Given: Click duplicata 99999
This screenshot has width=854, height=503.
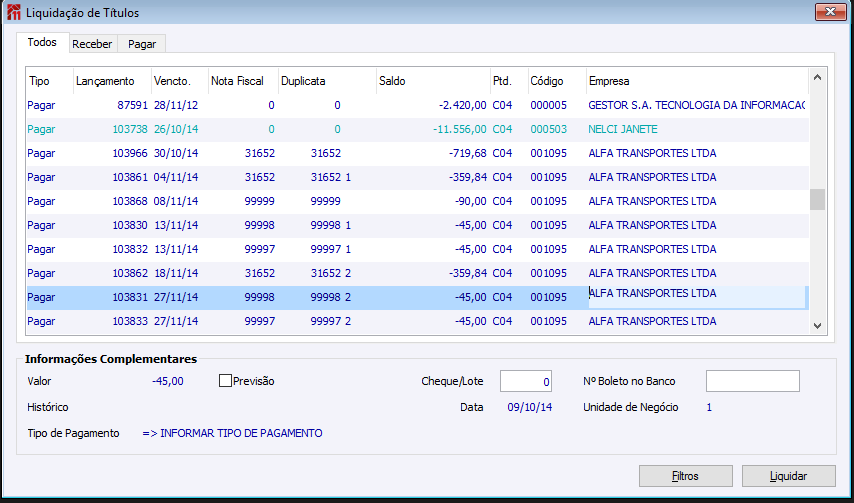Looking at the screenshot, I should [326, 201].
